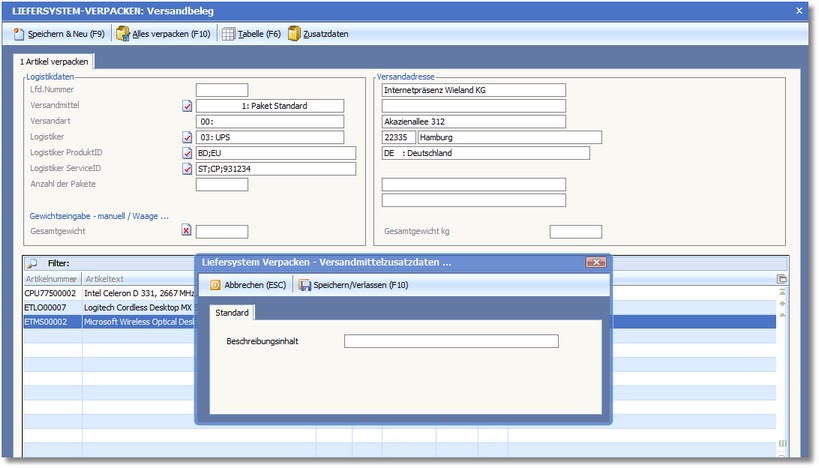Click the red X icon beside Gesamtgewicht
Viewport: 819px width, 468px height.
click(x=187, y=231)
